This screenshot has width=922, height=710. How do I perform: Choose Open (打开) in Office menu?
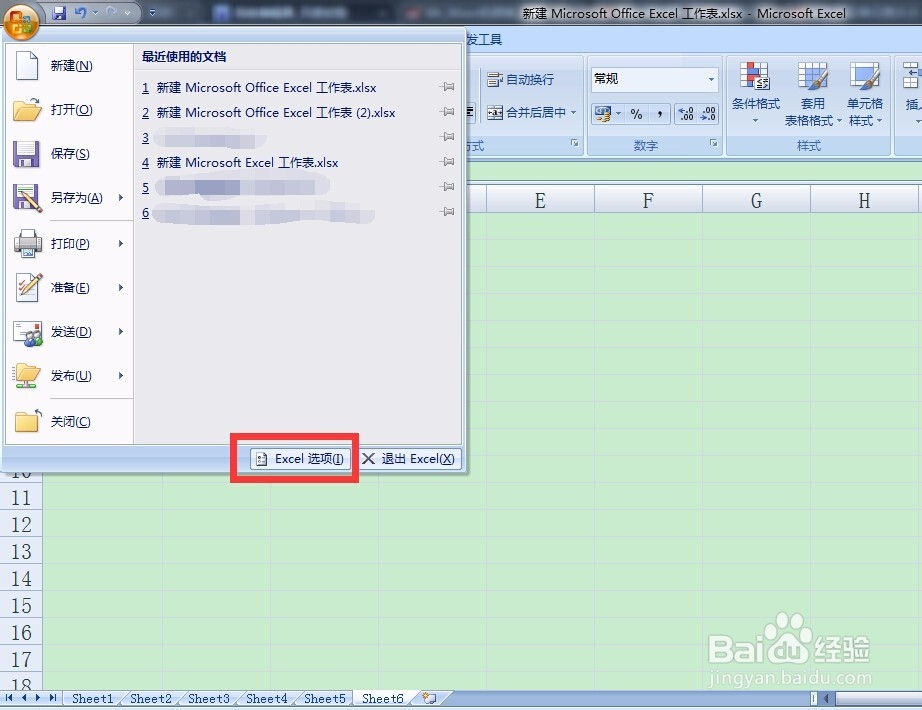[x=71, y=109]
